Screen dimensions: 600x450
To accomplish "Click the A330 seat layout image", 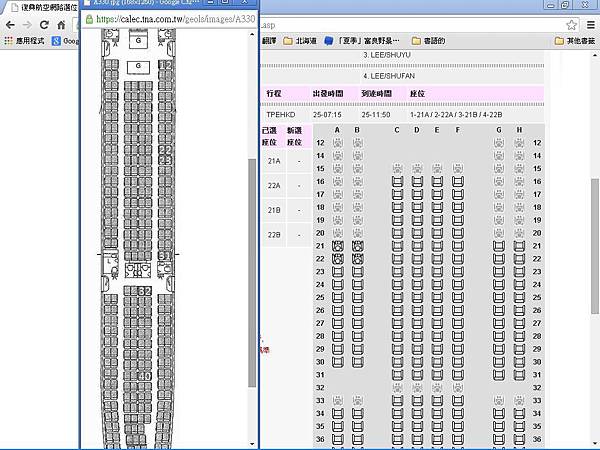I will (138, 238).
